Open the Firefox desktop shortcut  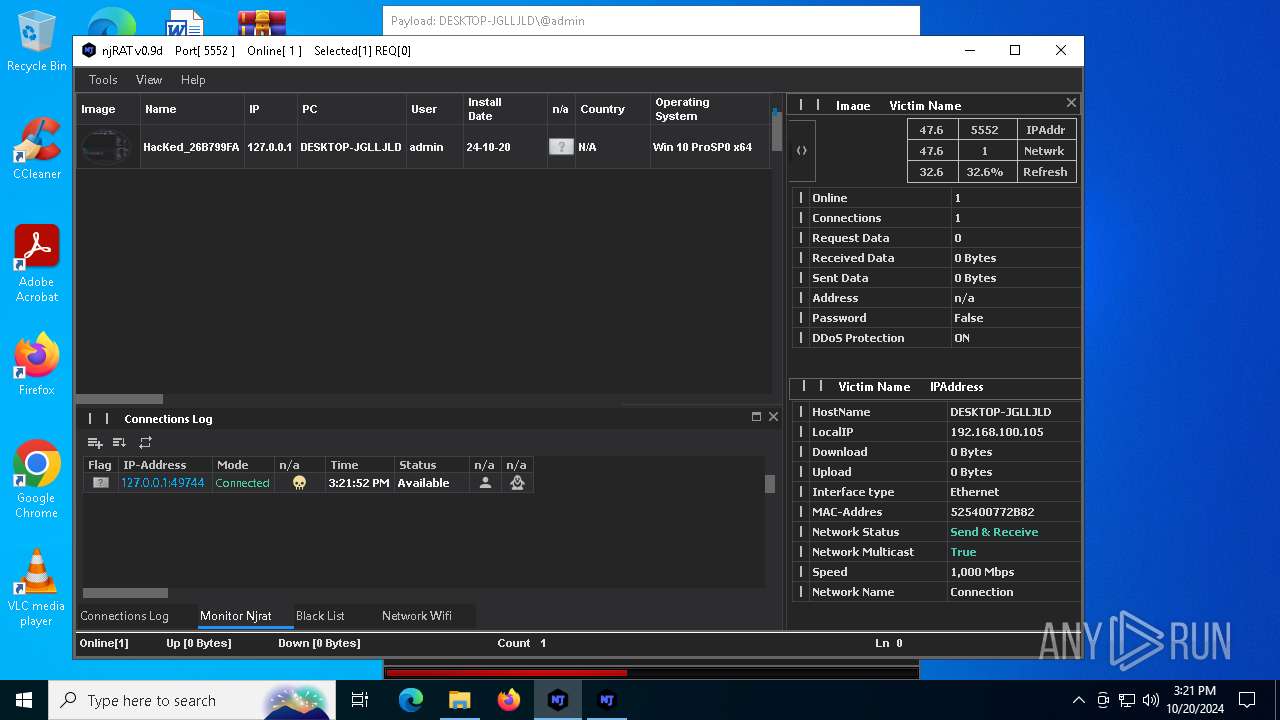(36, 365)
